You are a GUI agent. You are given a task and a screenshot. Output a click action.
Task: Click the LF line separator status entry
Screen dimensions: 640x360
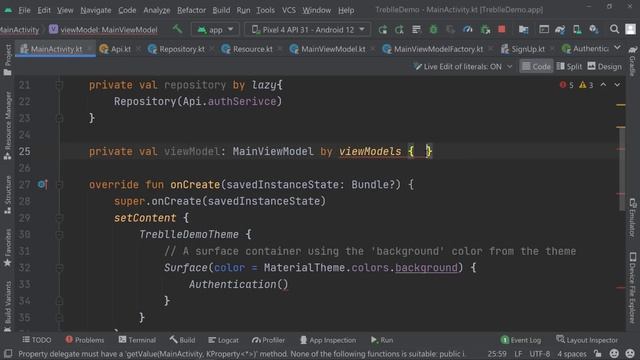[518, 353]
